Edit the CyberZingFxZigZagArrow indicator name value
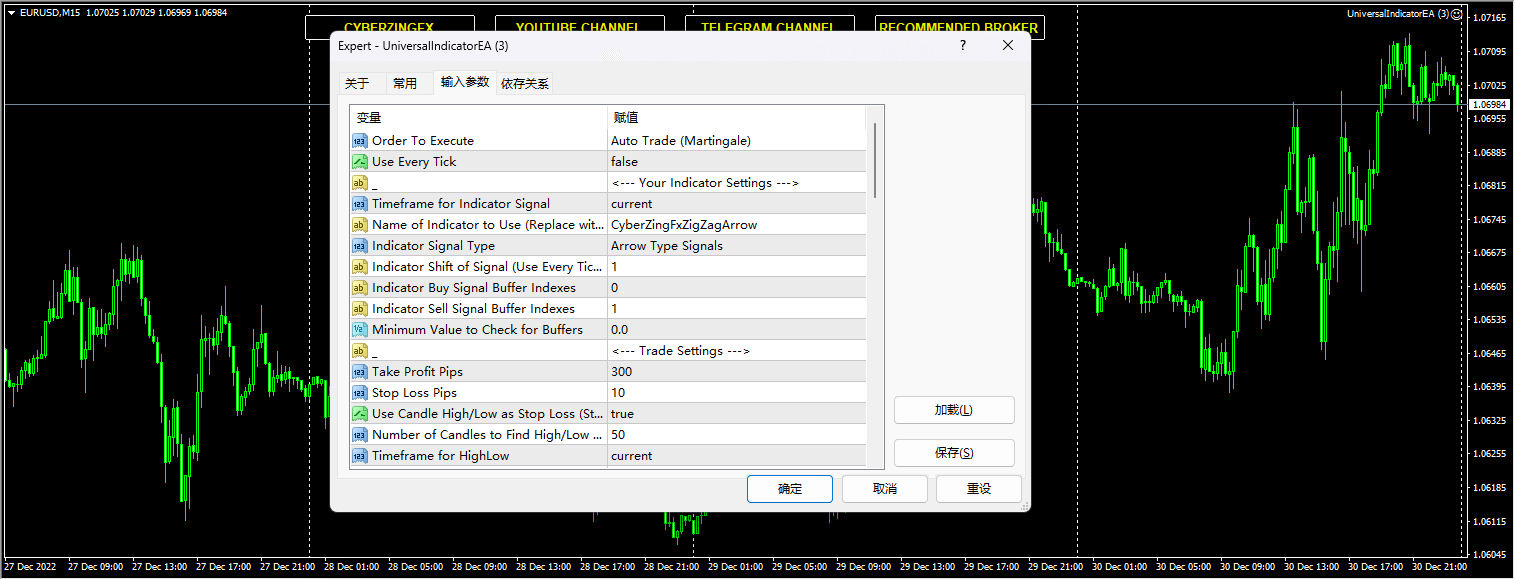Image resolution: width=1515 pixels, height=580 pixels. tap(736, 225)
